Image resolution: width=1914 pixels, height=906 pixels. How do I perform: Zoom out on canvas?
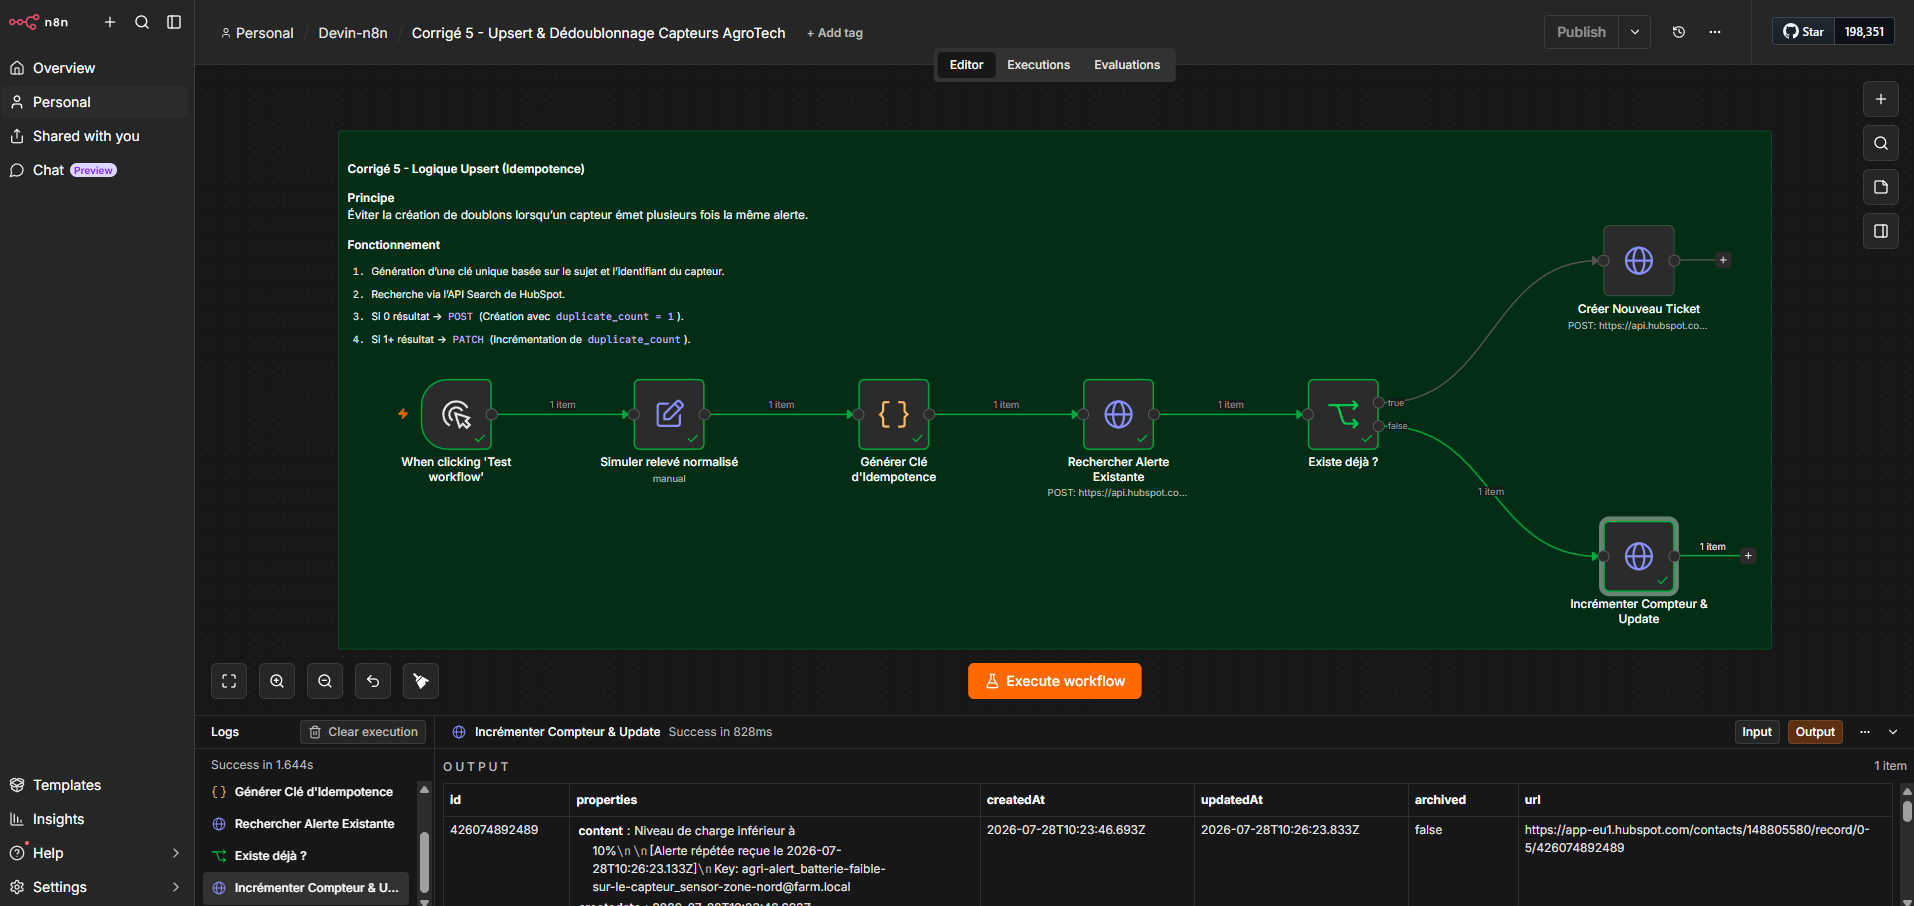325,681
